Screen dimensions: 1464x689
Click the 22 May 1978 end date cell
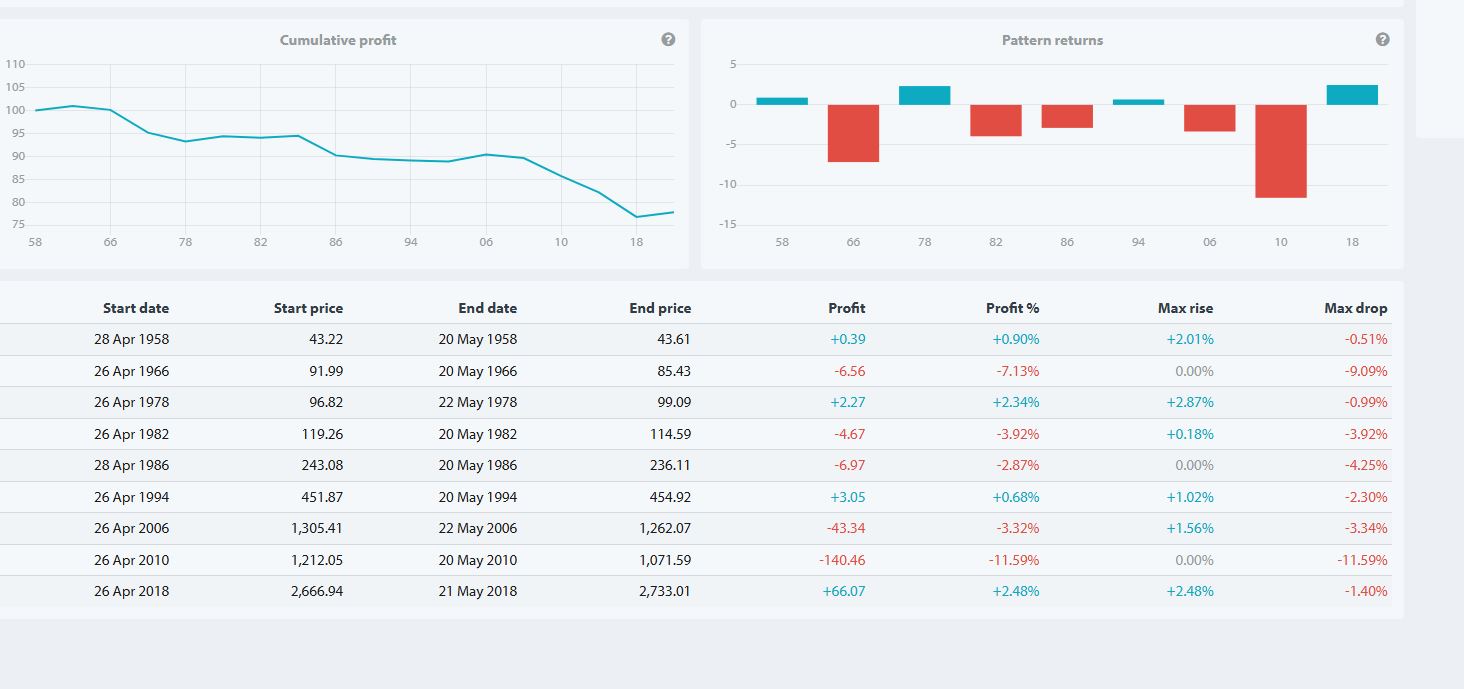(x=477, y=402)
